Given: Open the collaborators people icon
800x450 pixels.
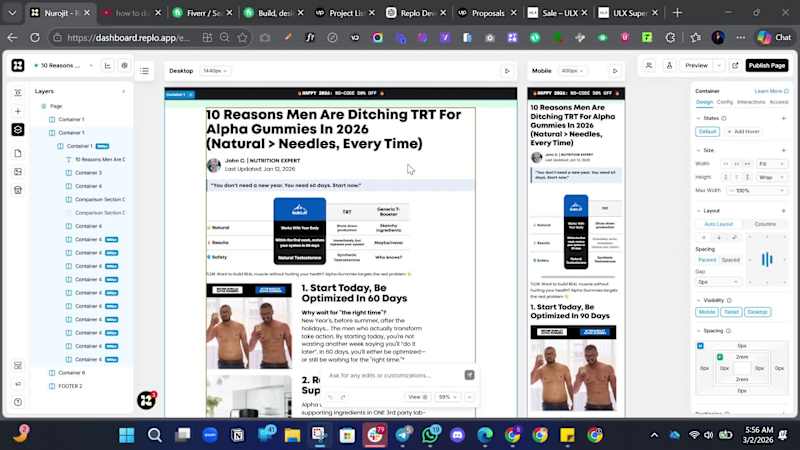Looking at the screenshot, I should point(649,65).
